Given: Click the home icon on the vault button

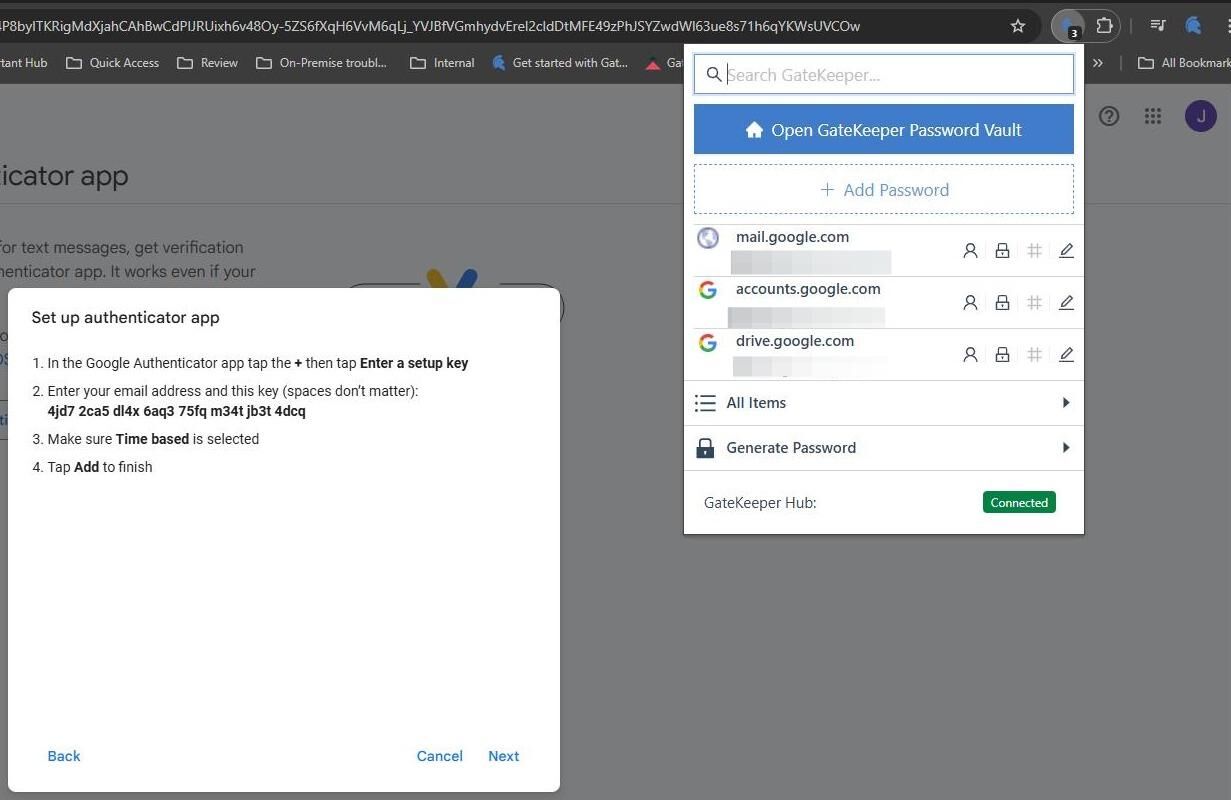Looking at the screenshot, I should (755, 130).
